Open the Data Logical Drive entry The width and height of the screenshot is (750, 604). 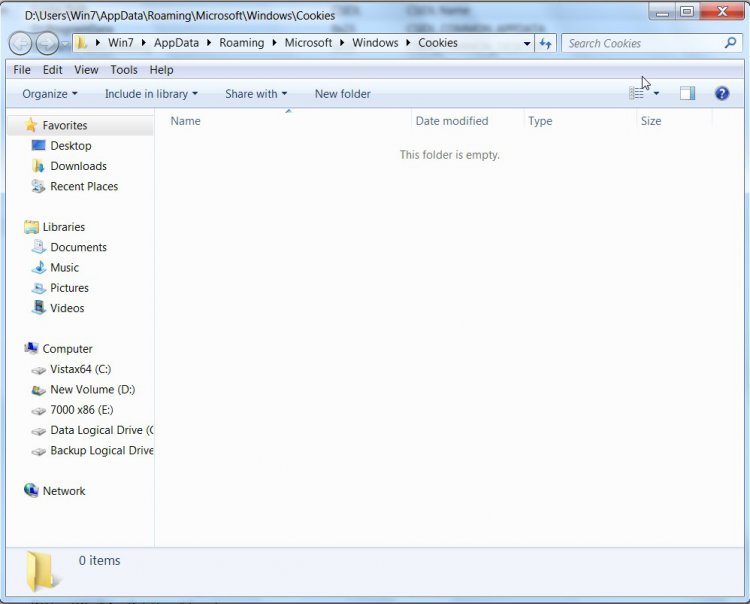click(101, 430)
